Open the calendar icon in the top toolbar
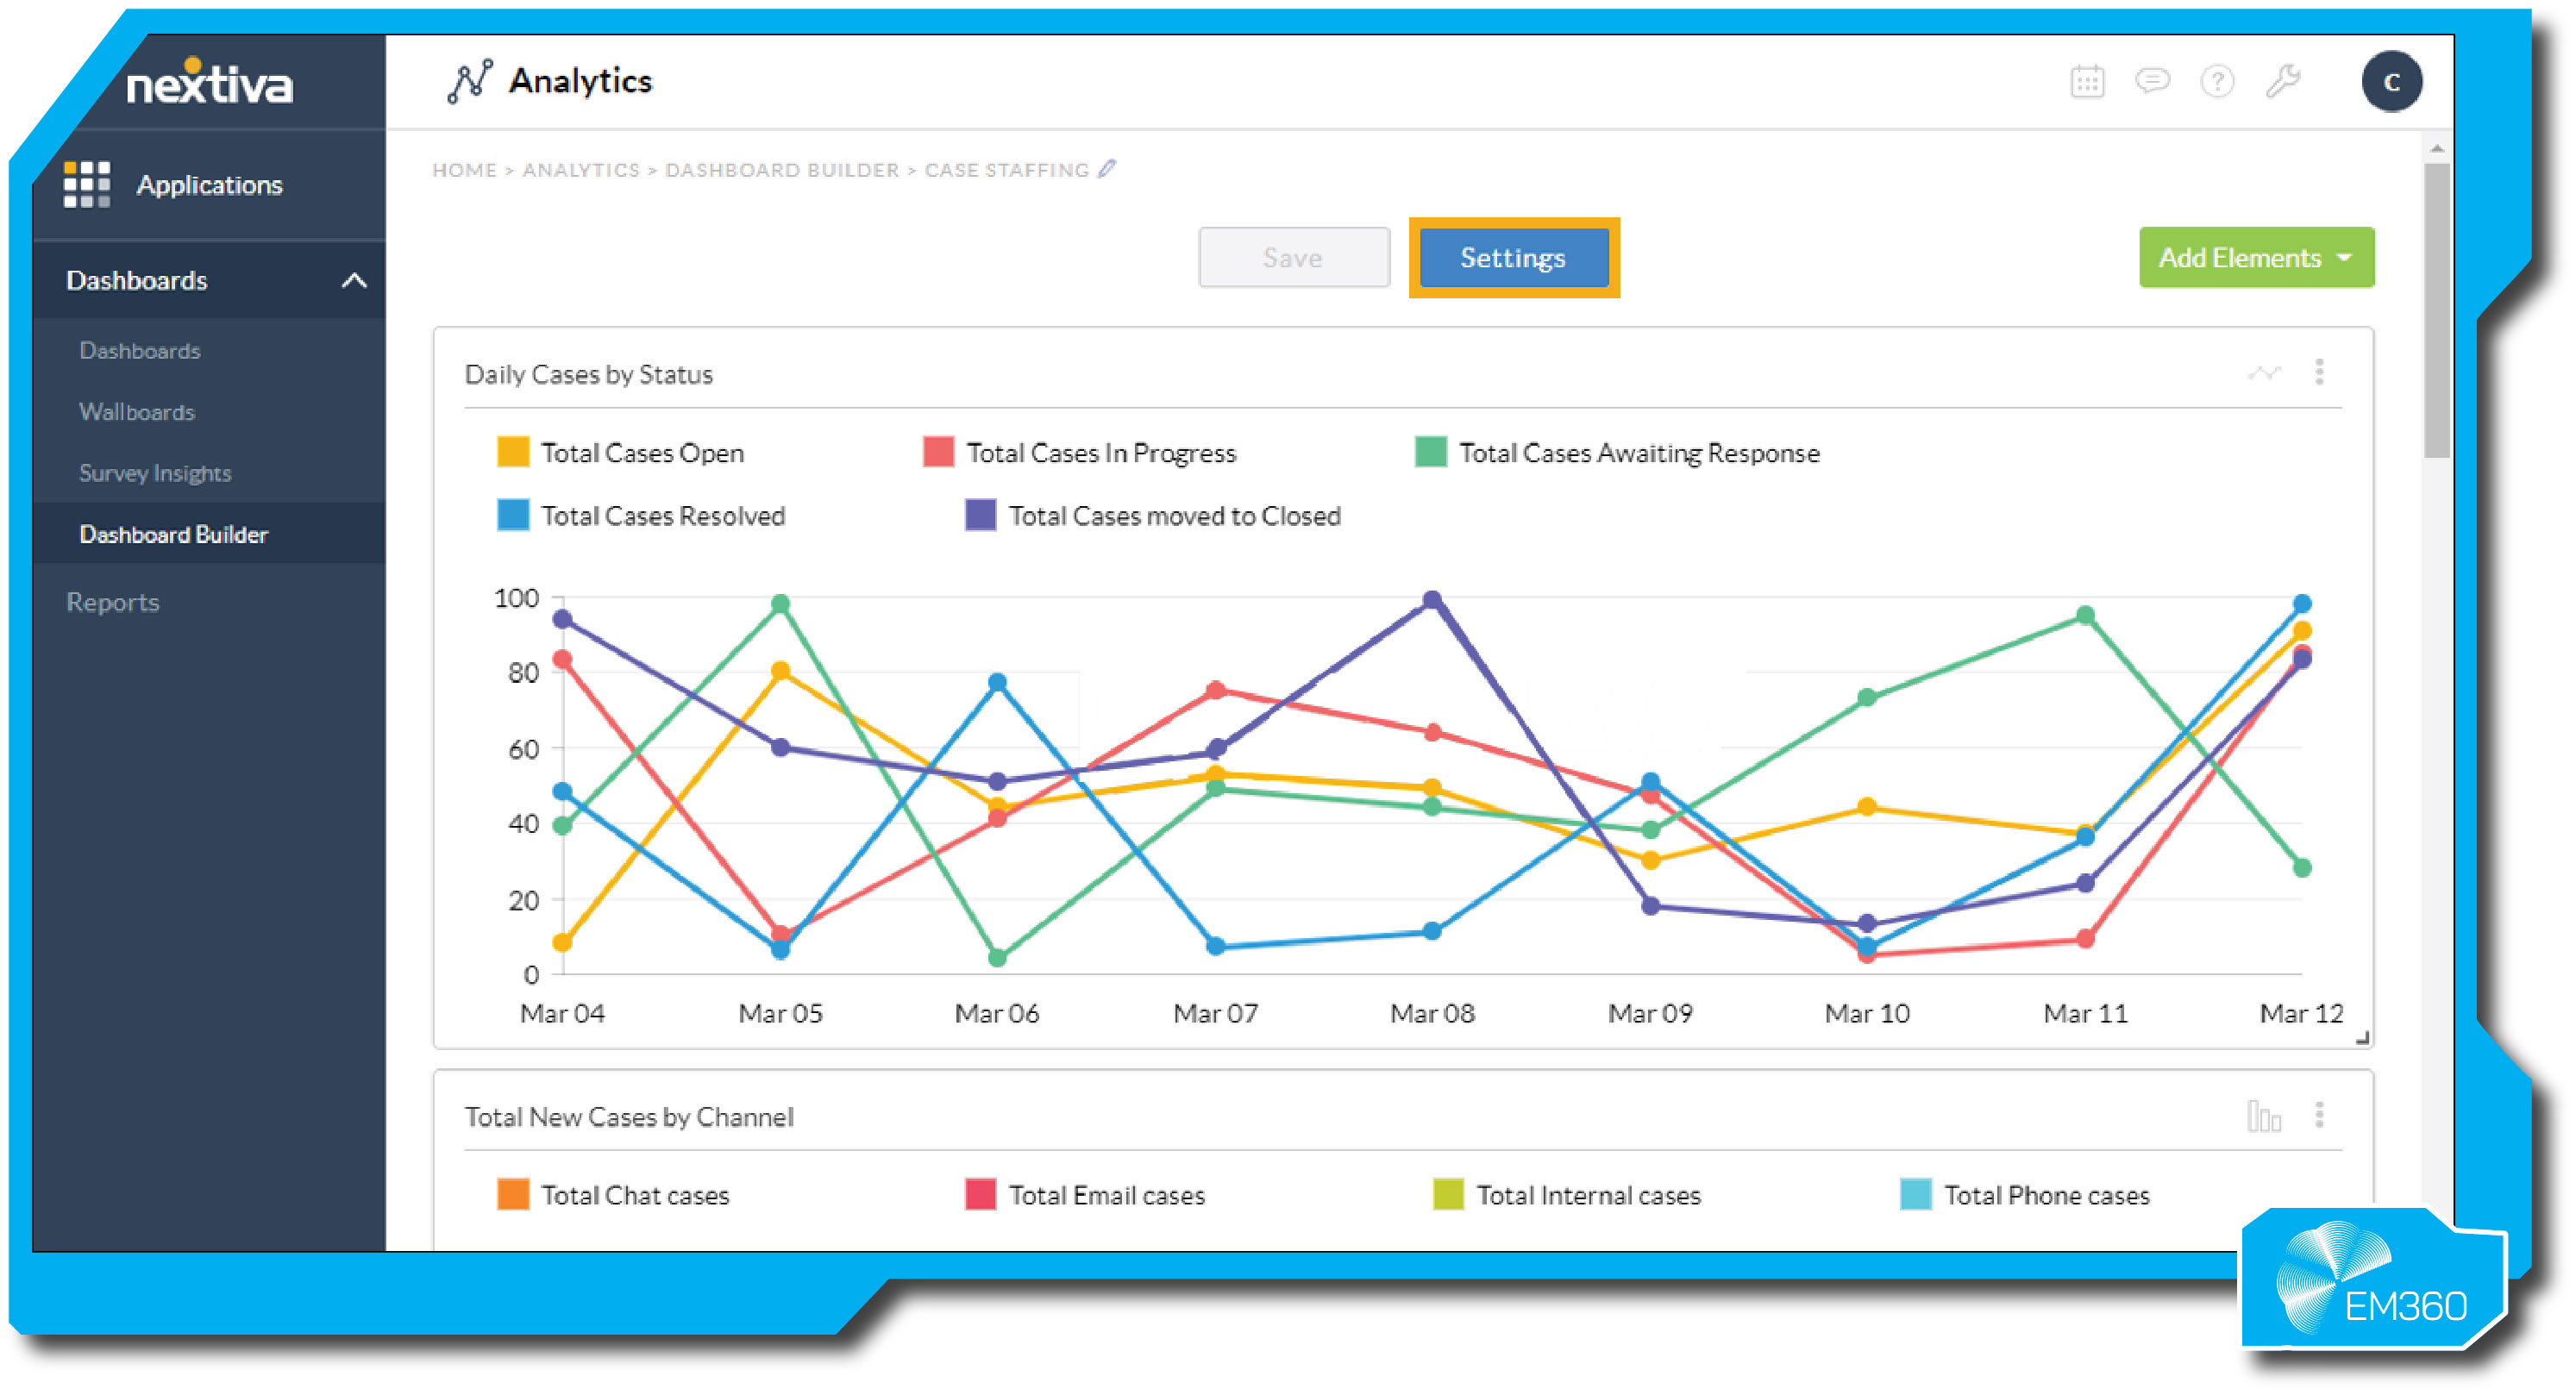The image size is (2576, 1395). coord(2090,82)
